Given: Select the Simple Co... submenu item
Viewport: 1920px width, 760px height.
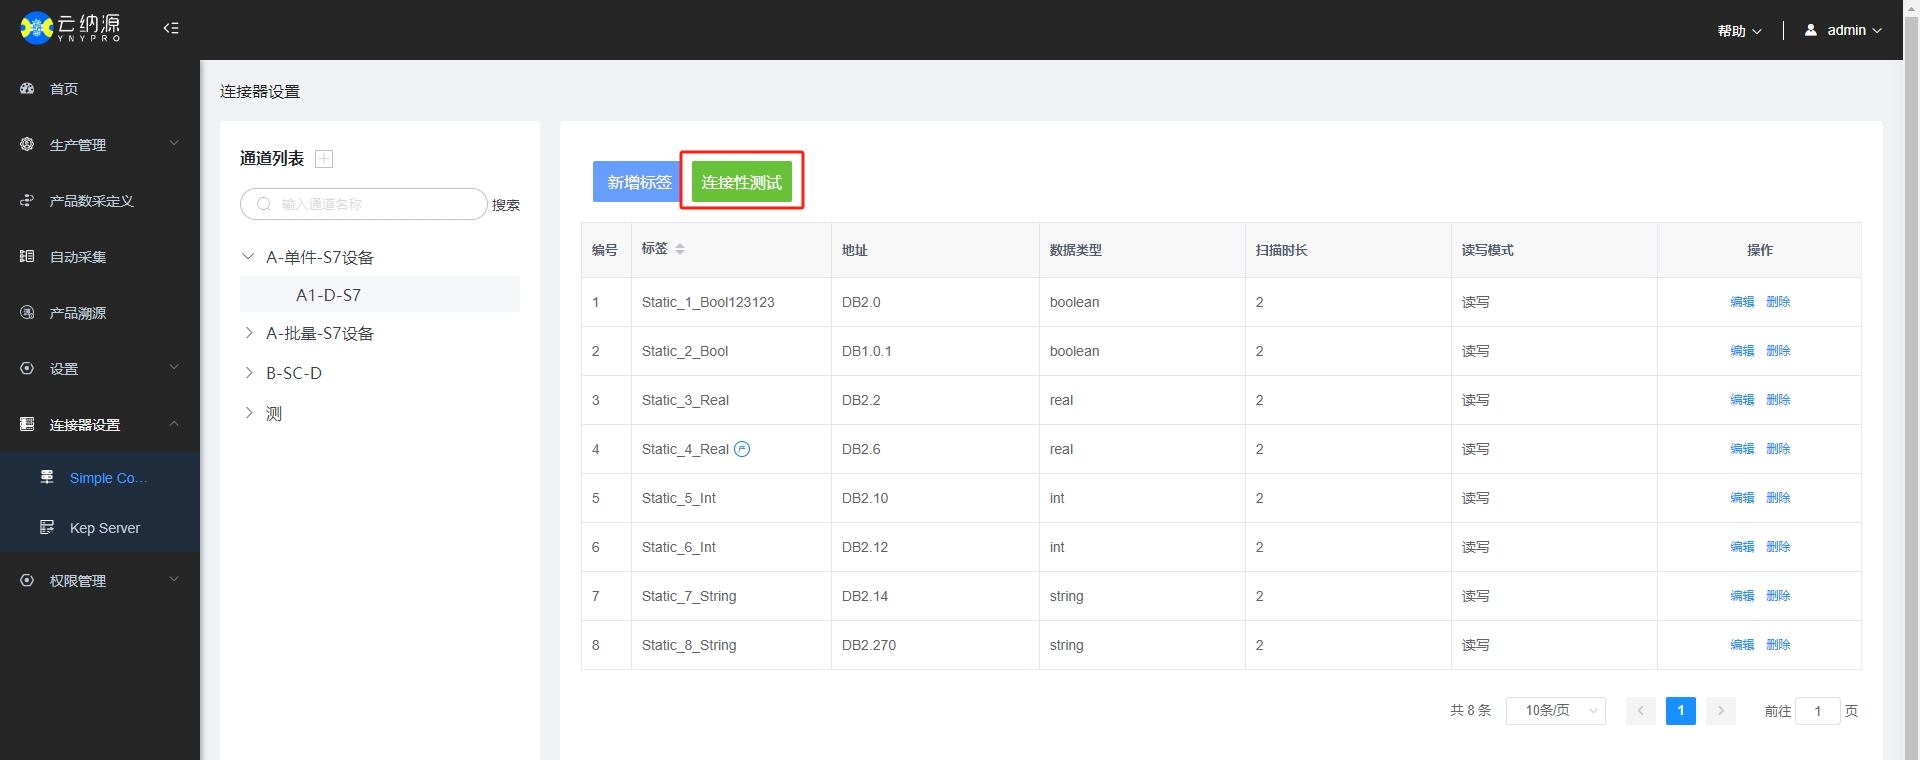Looking at the screenshot, I should point(108,478).
